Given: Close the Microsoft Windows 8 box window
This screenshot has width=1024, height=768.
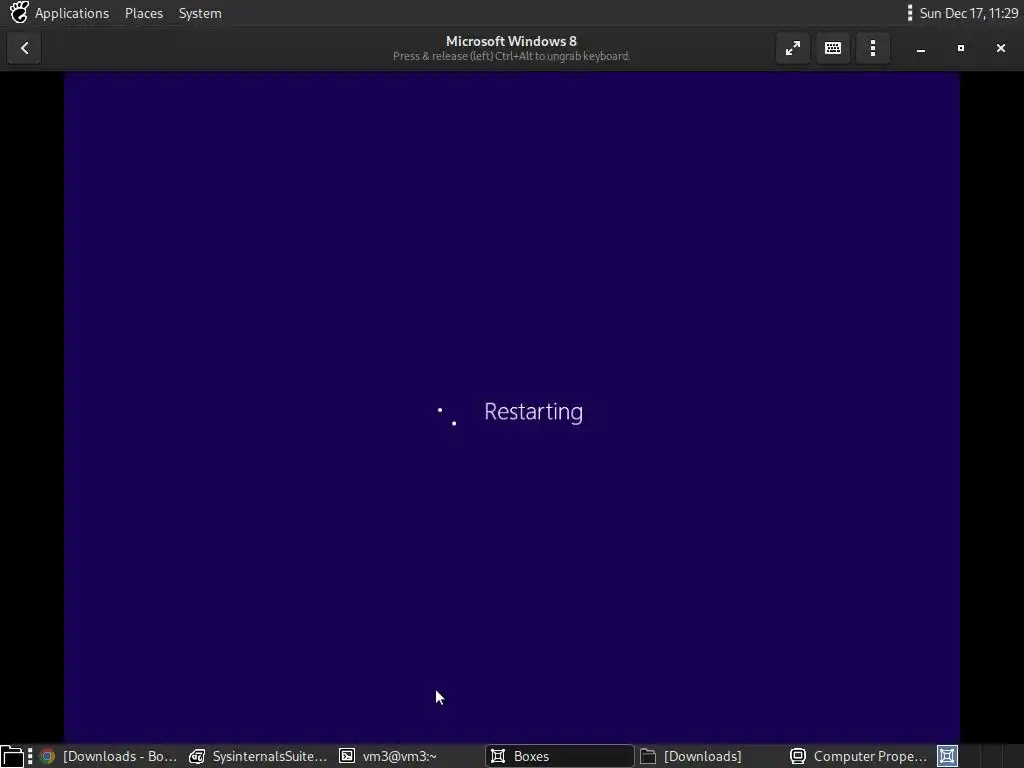Looking at the screenshot, I should tap(1000, 48).
